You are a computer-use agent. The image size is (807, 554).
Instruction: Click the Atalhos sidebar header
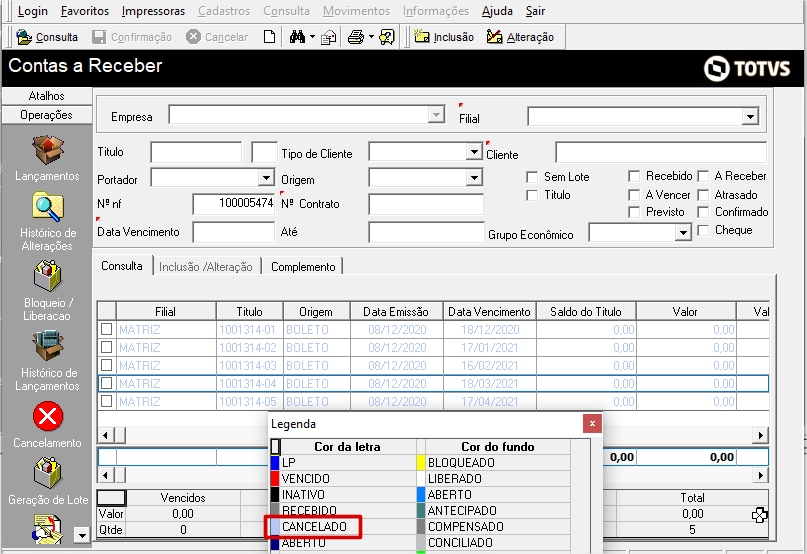pos(47,96)
